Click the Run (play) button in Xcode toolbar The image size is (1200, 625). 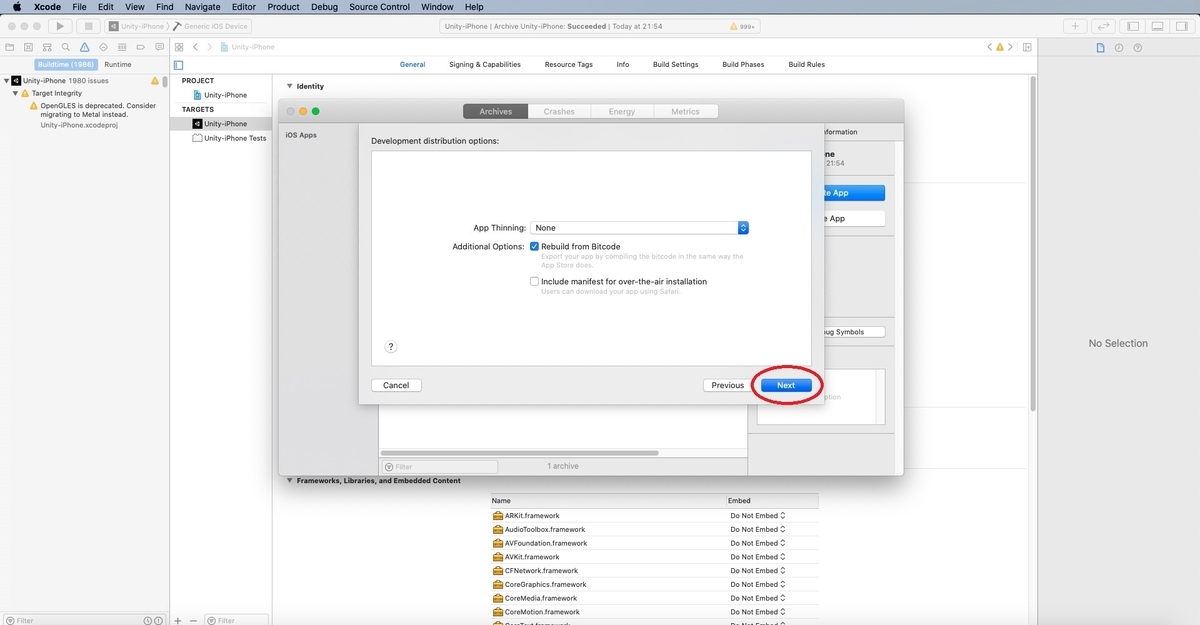click(60, 26)
